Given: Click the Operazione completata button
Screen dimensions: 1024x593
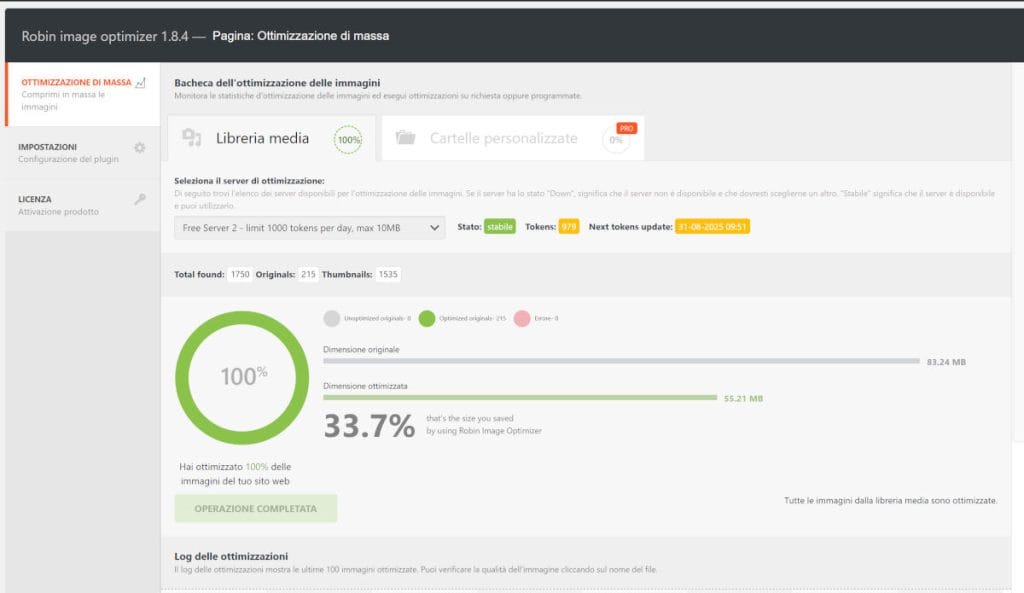Looking at the screenshot, I should 255,509.
